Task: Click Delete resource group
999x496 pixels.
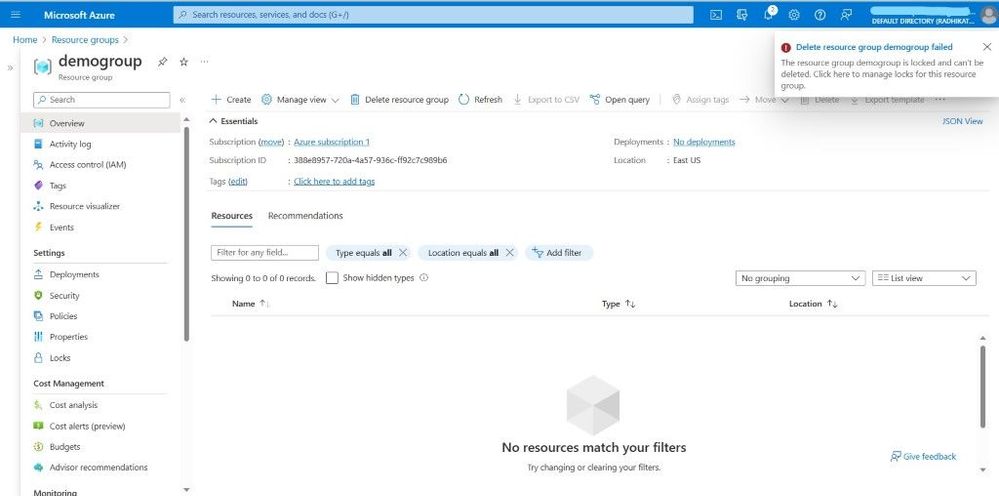Action: tap(399, 99)
